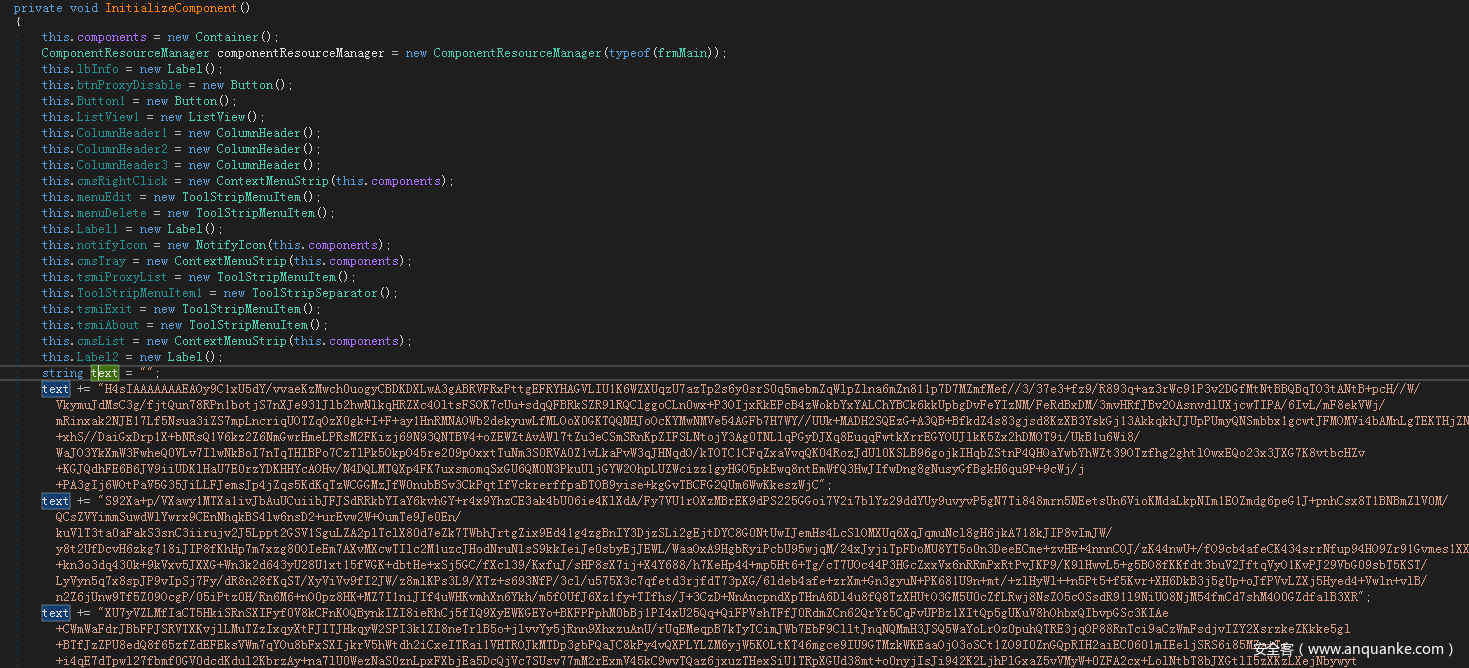Select the tsmiExit field

pyautogui.click(x=104, y=309)
